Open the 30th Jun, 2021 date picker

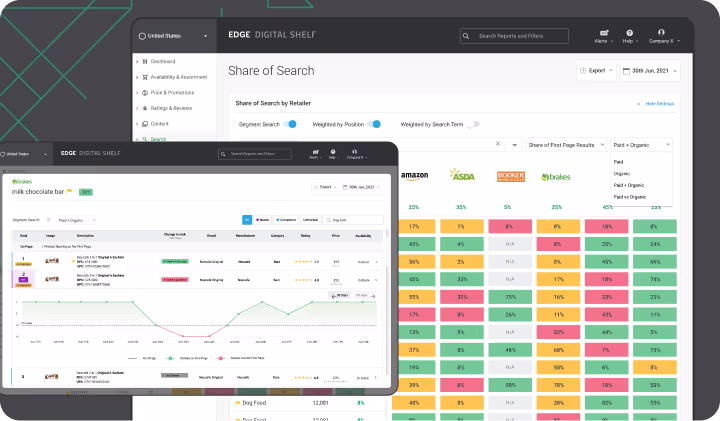coord(650,71)
